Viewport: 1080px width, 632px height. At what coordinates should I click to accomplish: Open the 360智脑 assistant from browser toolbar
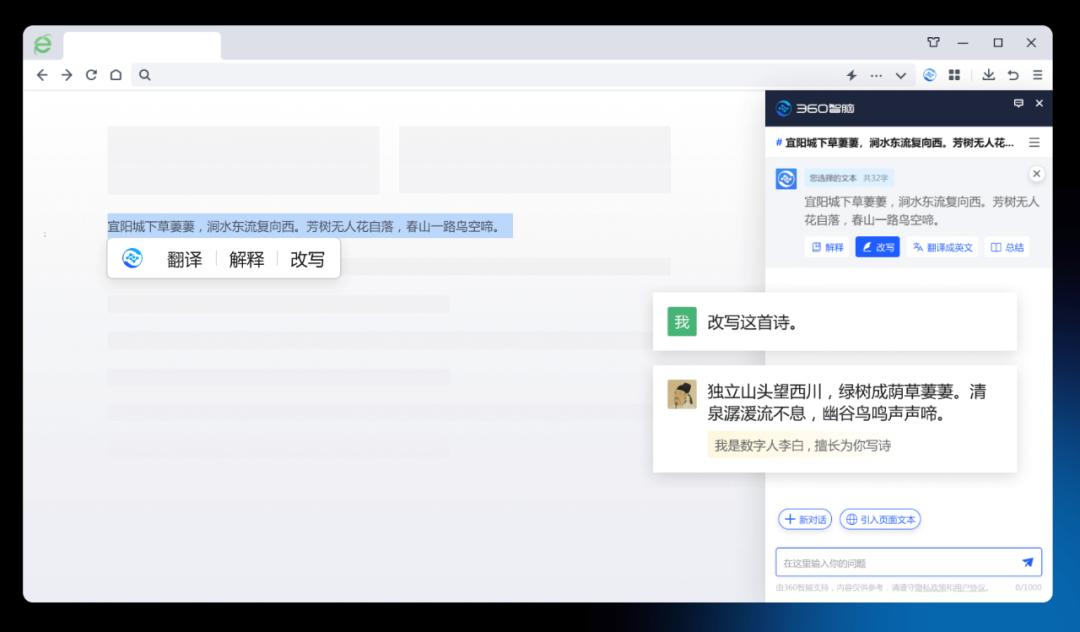(x=929, y=75)
